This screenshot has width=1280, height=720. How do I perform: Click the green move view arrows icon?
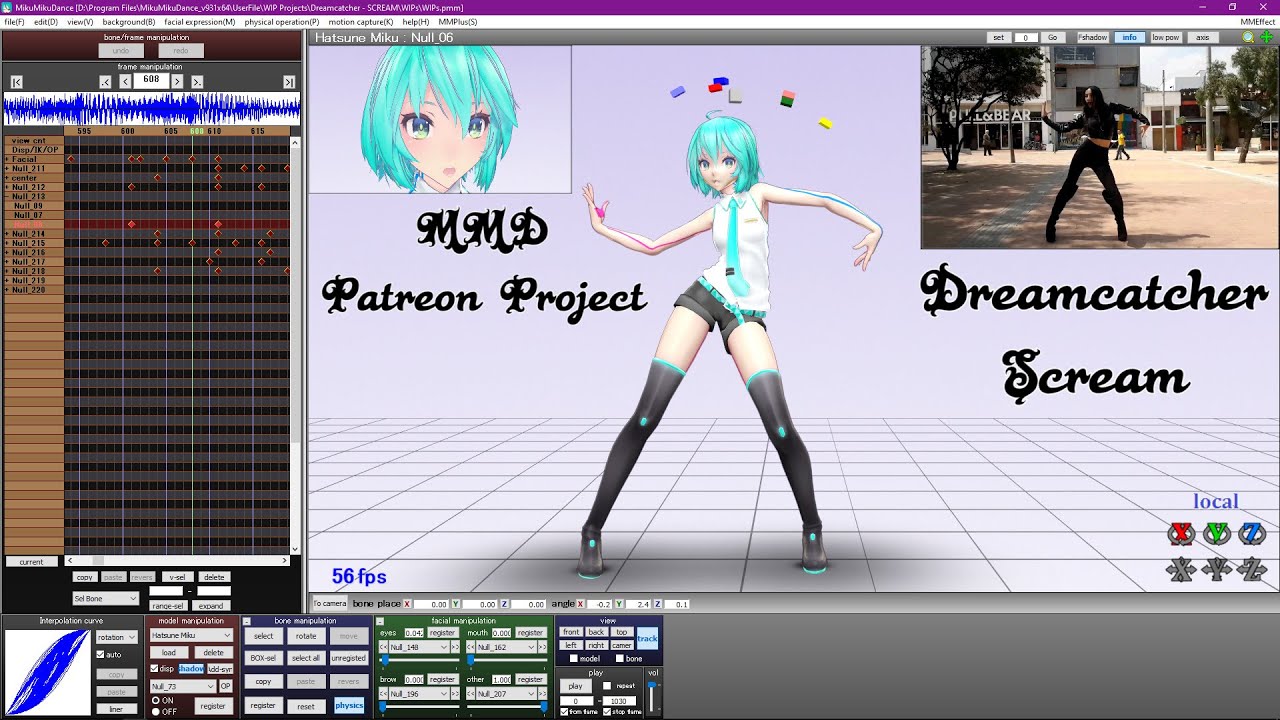[1266, 38]
